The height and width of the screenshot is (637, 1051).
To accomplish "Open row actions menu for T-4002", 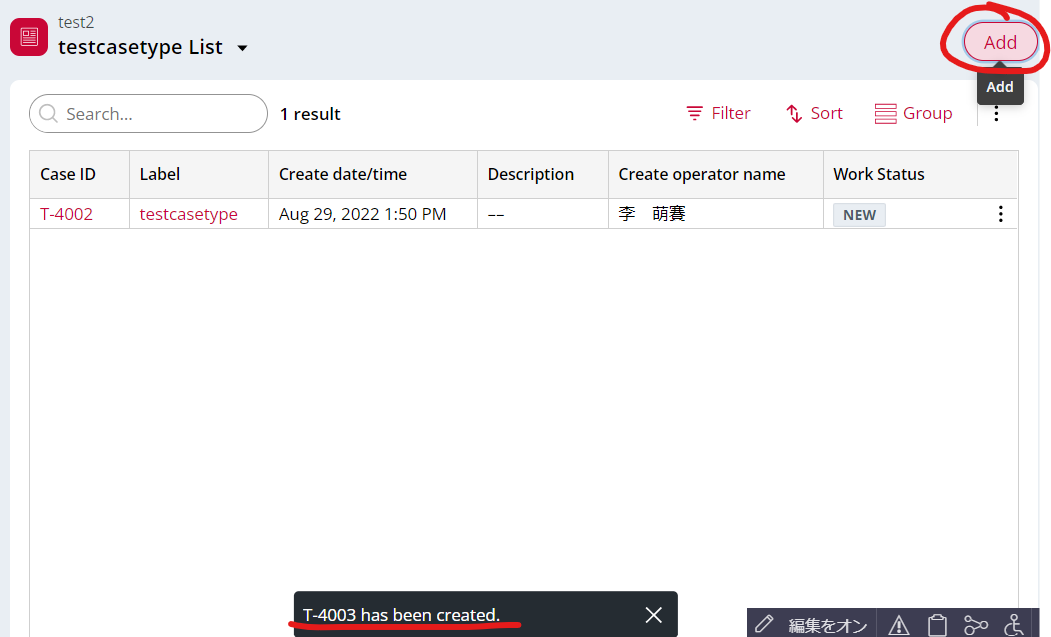I will [x=1000, y=214].
